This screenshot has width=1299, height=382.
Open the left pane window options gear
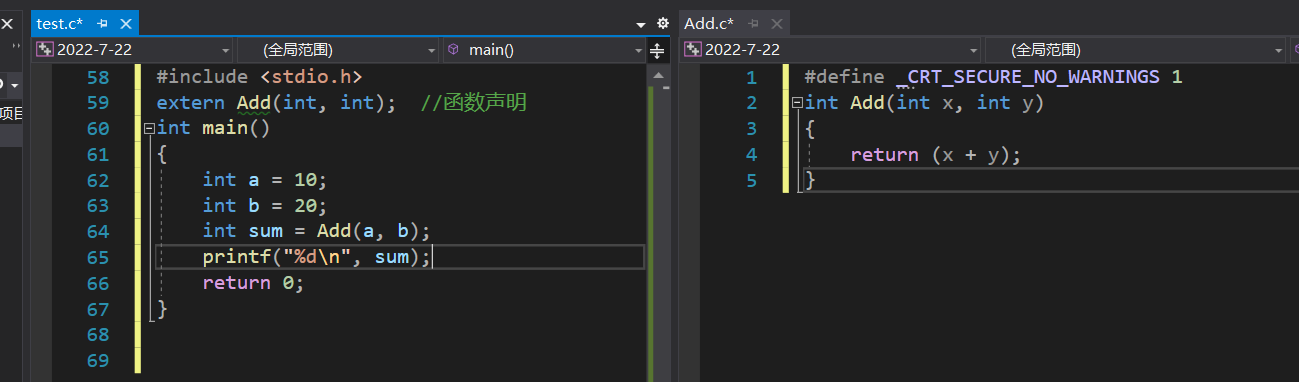(662, 23)
